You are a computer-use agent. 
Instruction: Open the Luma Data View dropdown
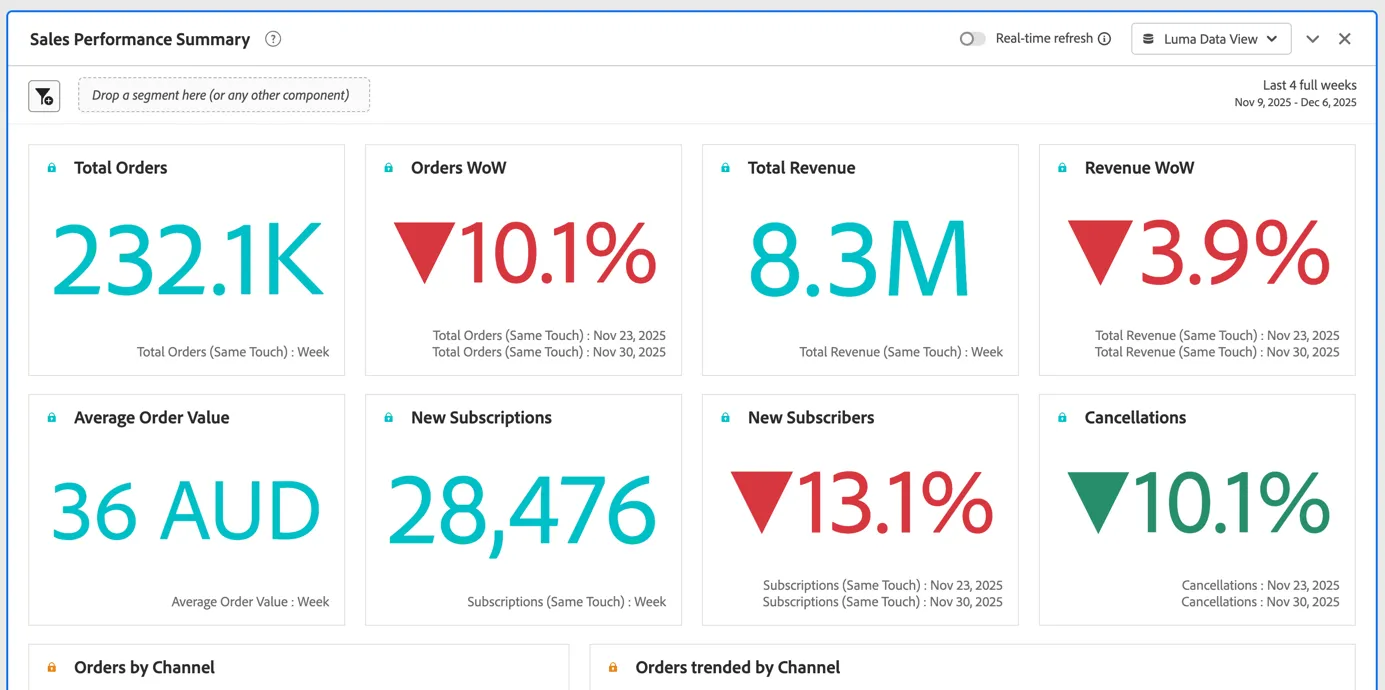1211,39
